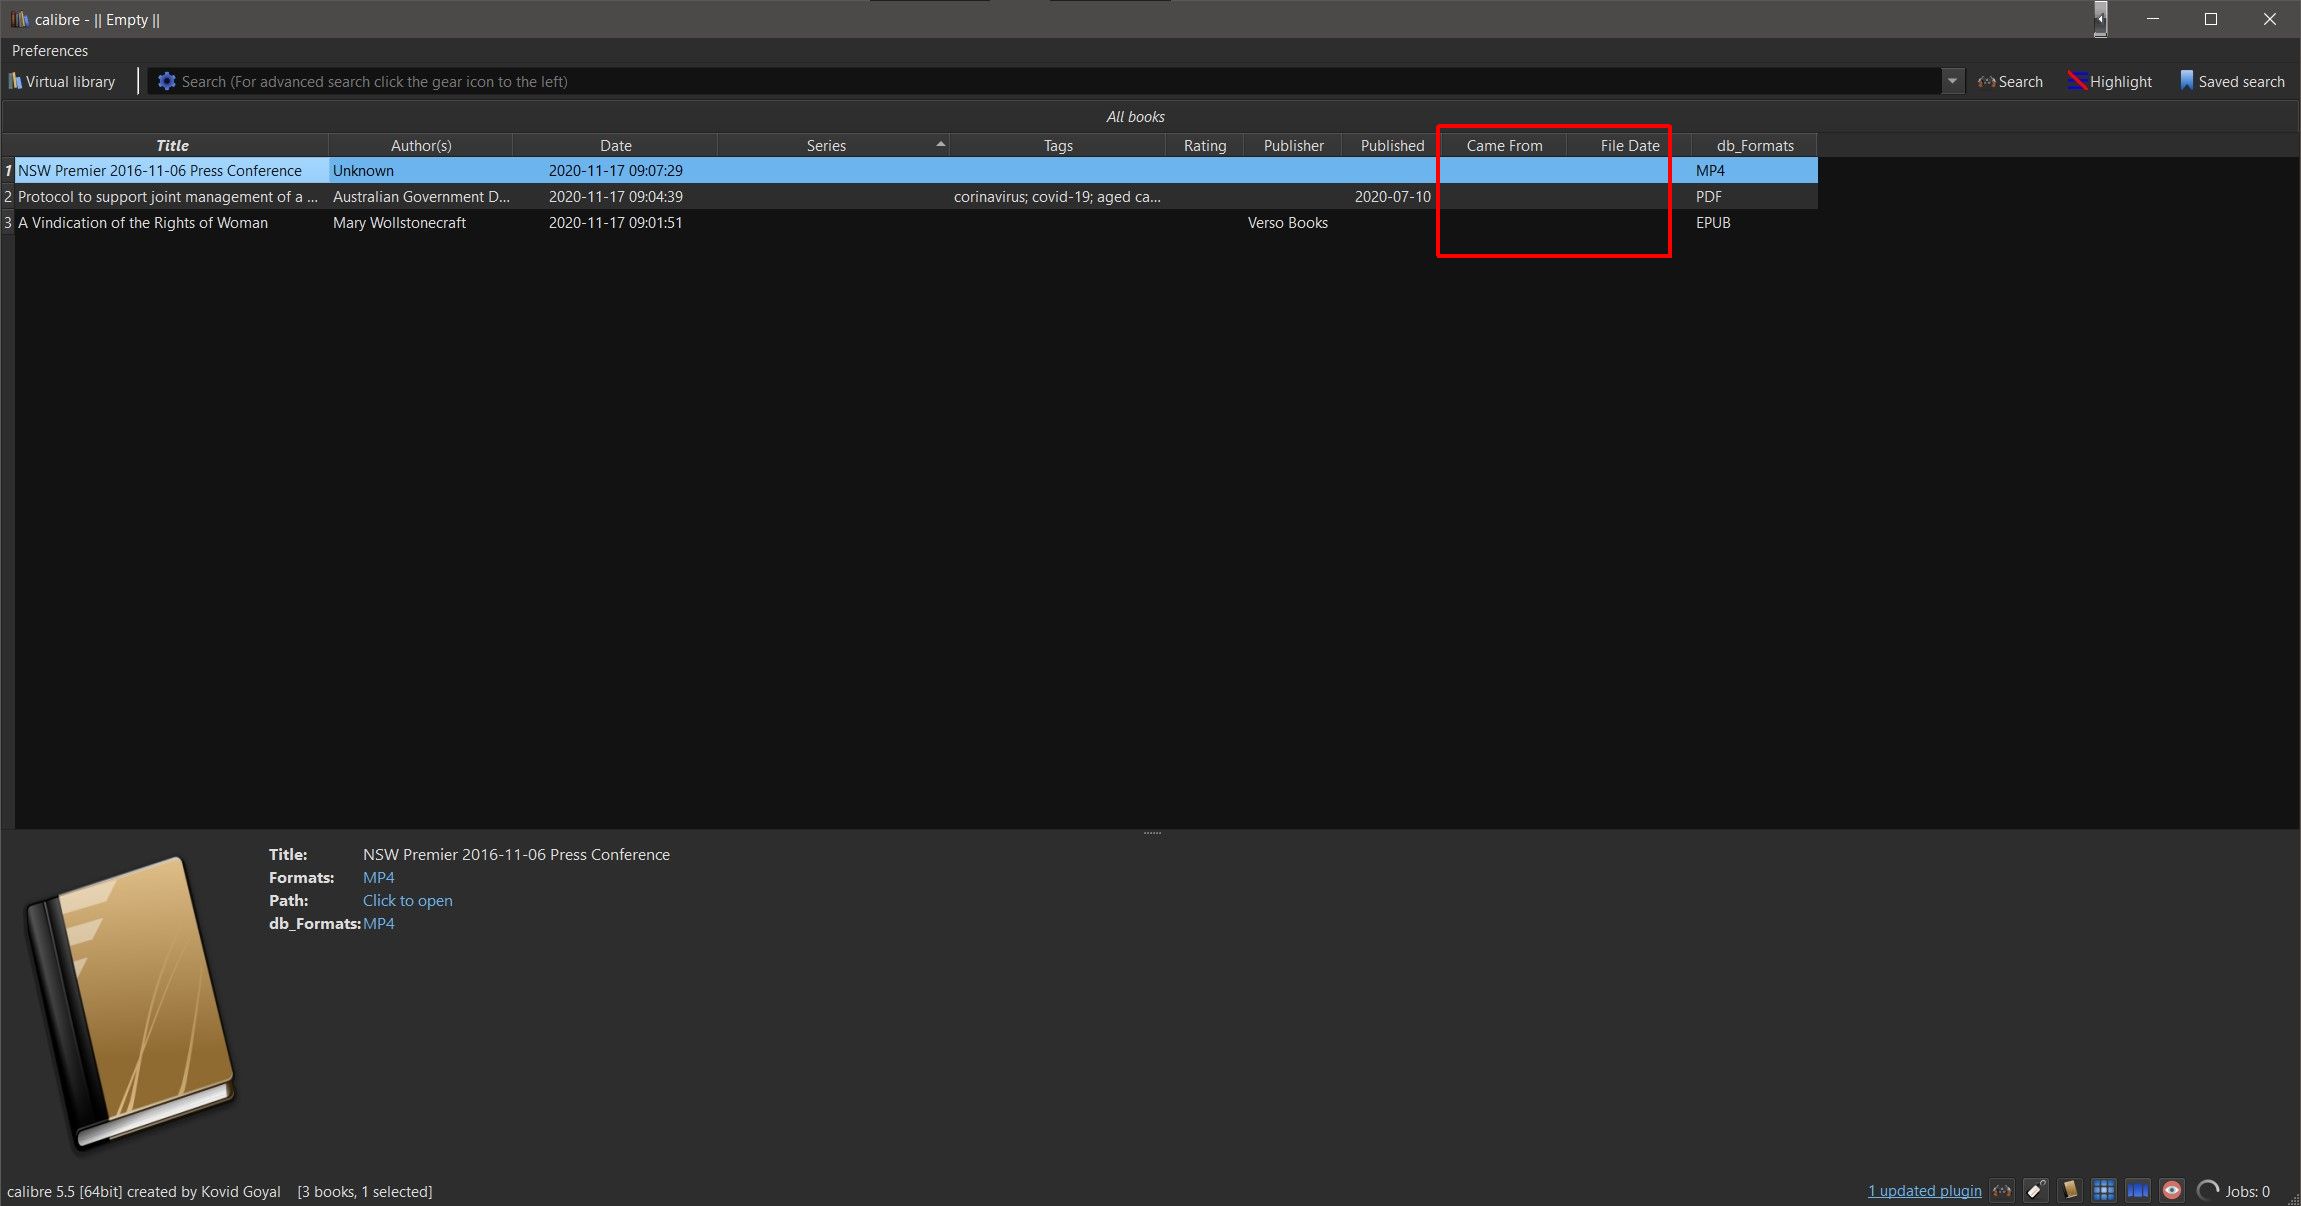Click inside the search input field
The width and height of the screenshot is (2301, 1206).
pos(1000,81)
